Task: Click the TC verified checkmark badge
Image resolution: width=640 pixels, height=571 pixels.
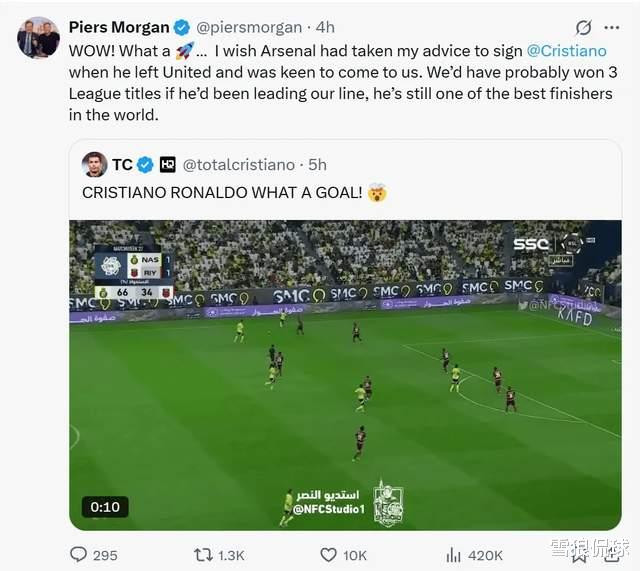Action: click(145, 165)
